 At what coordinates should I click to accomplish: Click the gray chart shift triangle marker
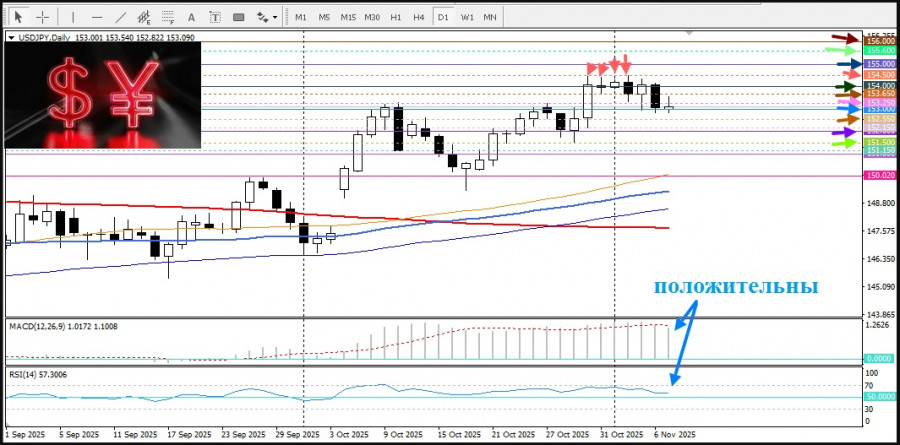[689, 33]
